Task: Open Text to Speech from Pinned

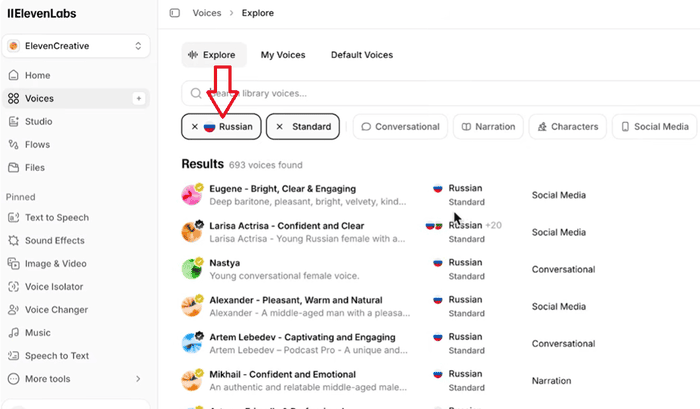Action: [57, 217]
